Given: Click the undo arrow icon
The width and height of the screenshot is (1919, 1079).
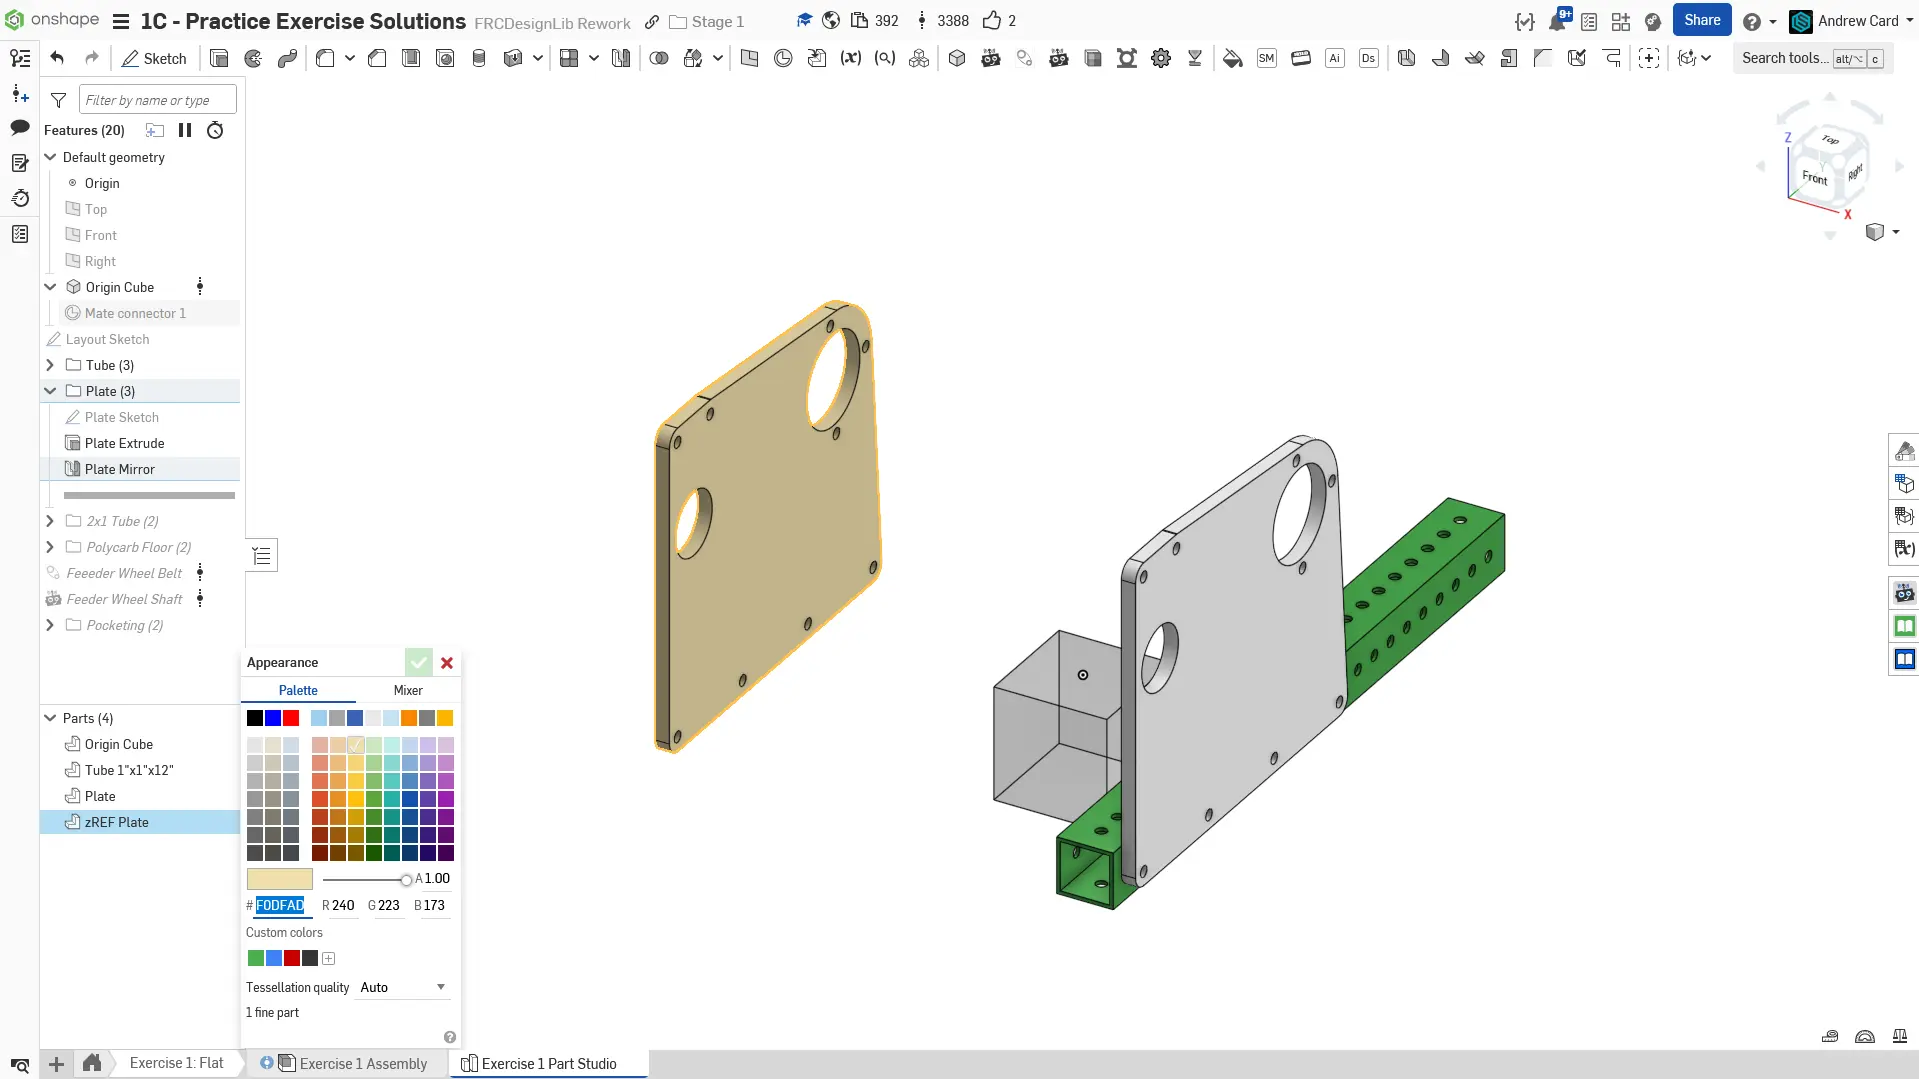Looking at the screenshot, I should click(57, 58).
